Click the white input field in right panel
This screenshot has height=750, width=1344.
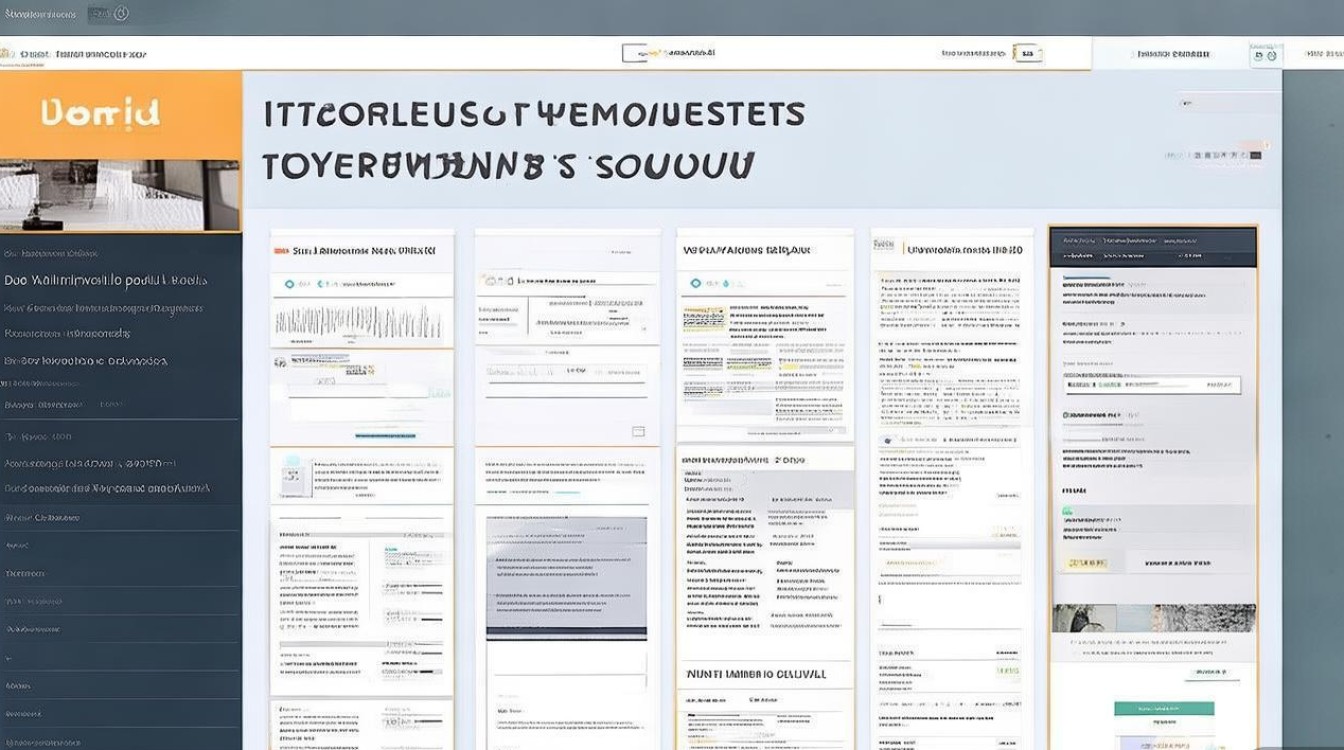(1152, 385)
